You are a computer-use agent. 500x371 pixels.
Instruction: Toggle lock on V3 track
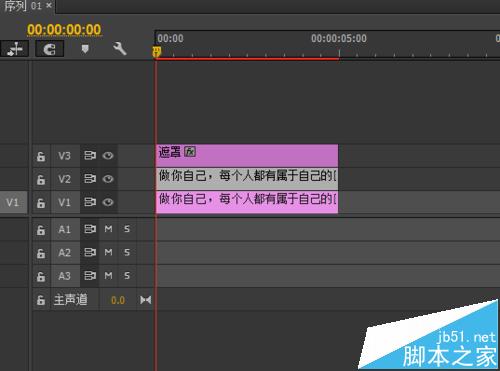[41, 156]
